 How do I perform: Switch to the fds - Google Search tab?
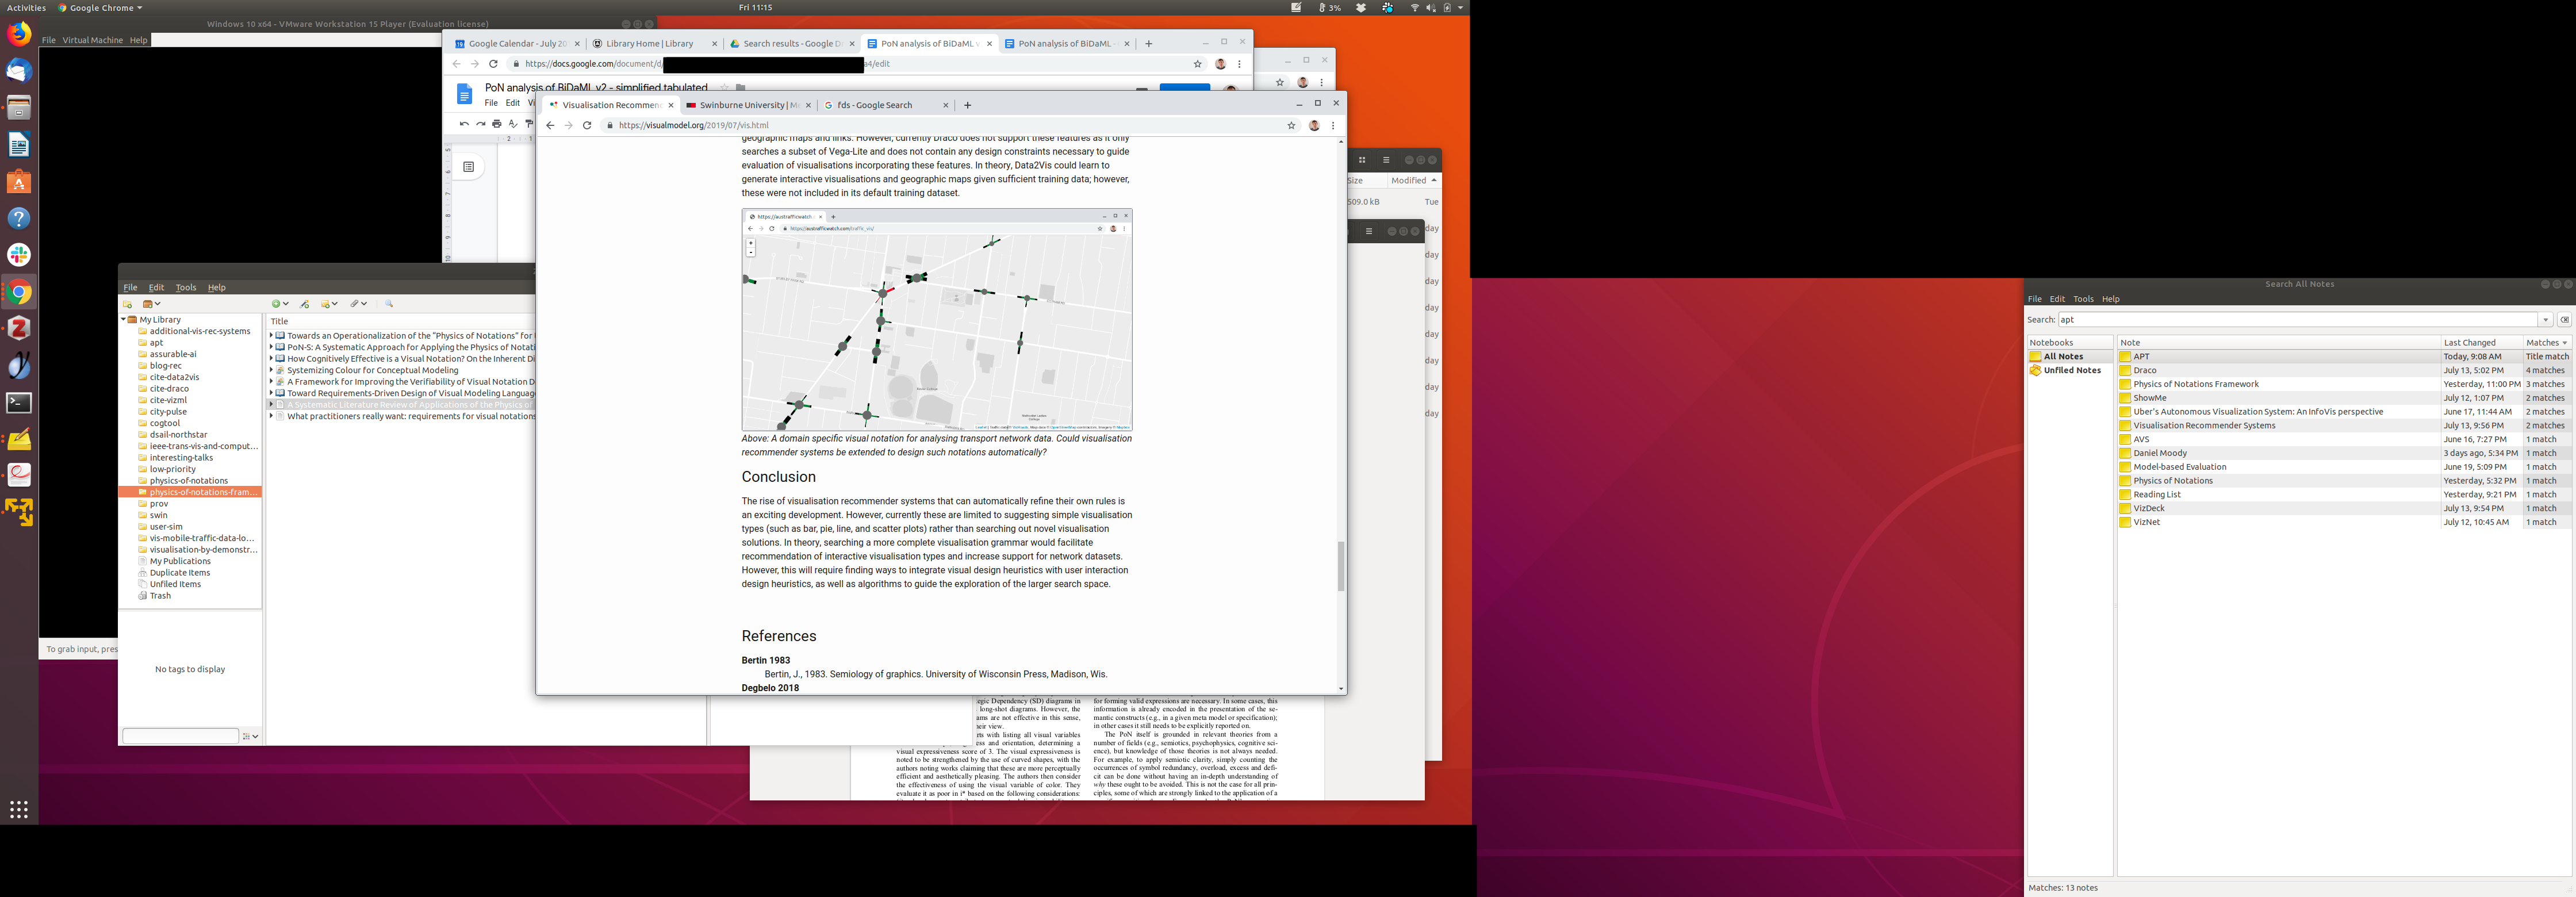point(875,105)
